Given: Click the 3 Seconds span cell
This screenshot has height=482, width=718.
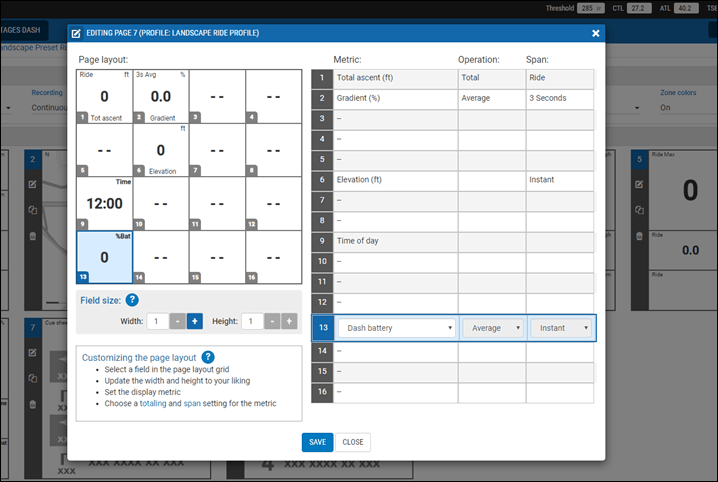Looking at the screenshot, I should 560,98.
